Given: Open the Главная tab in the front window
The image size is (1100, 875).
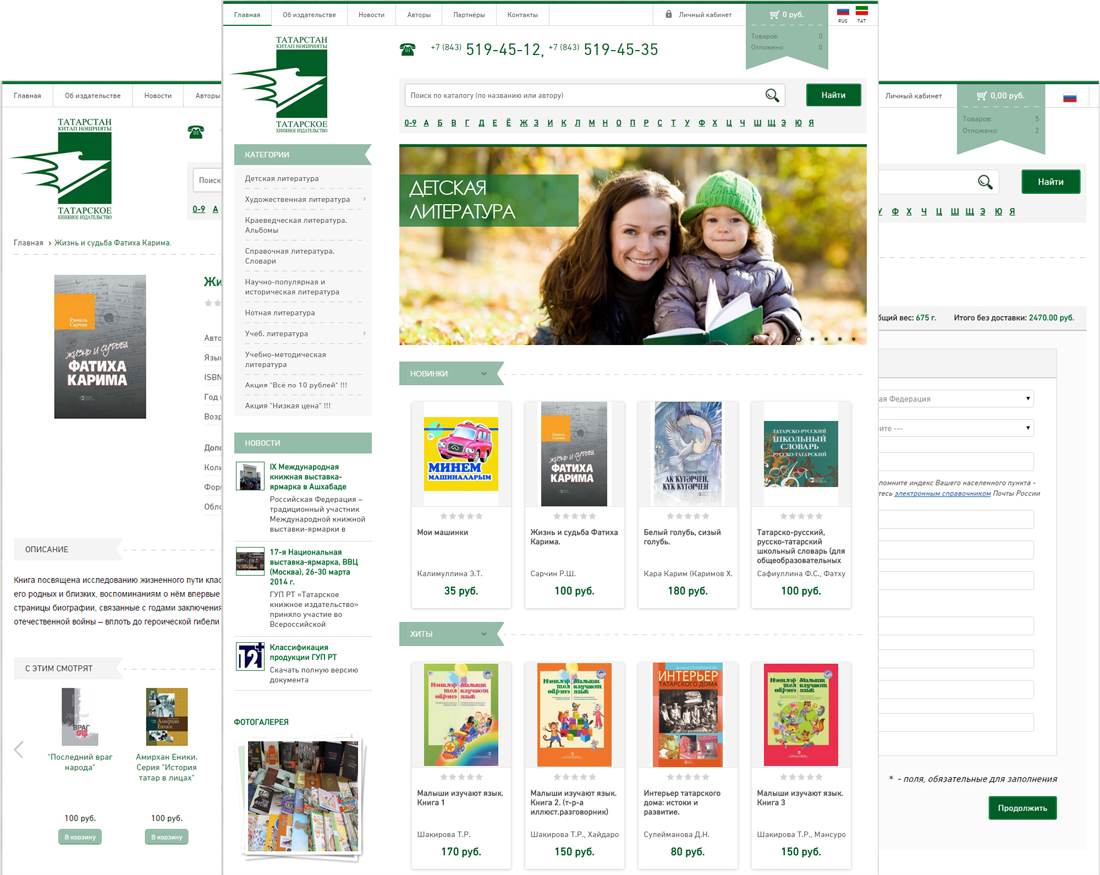Looking at the screenshot, I should [247, 15].
